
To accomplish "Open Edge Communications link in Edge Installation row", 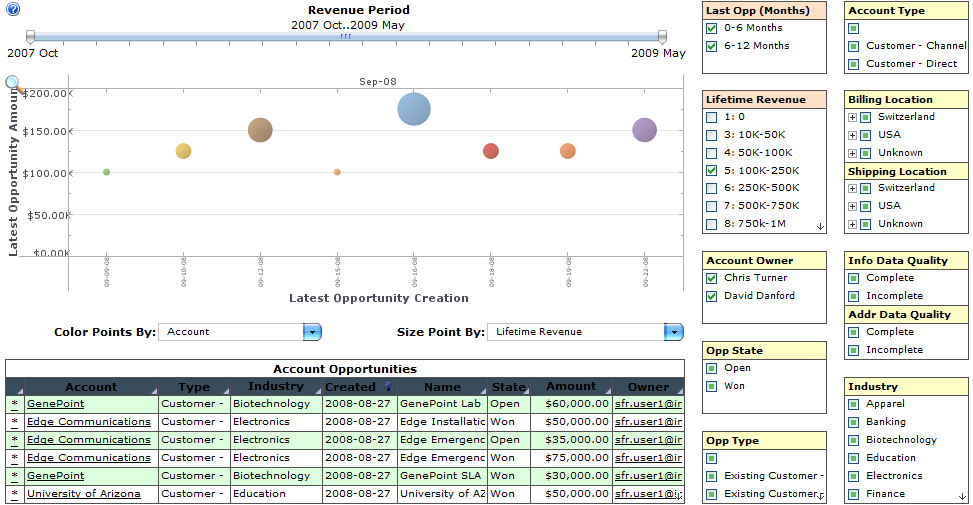I will [x=89, y=422].
